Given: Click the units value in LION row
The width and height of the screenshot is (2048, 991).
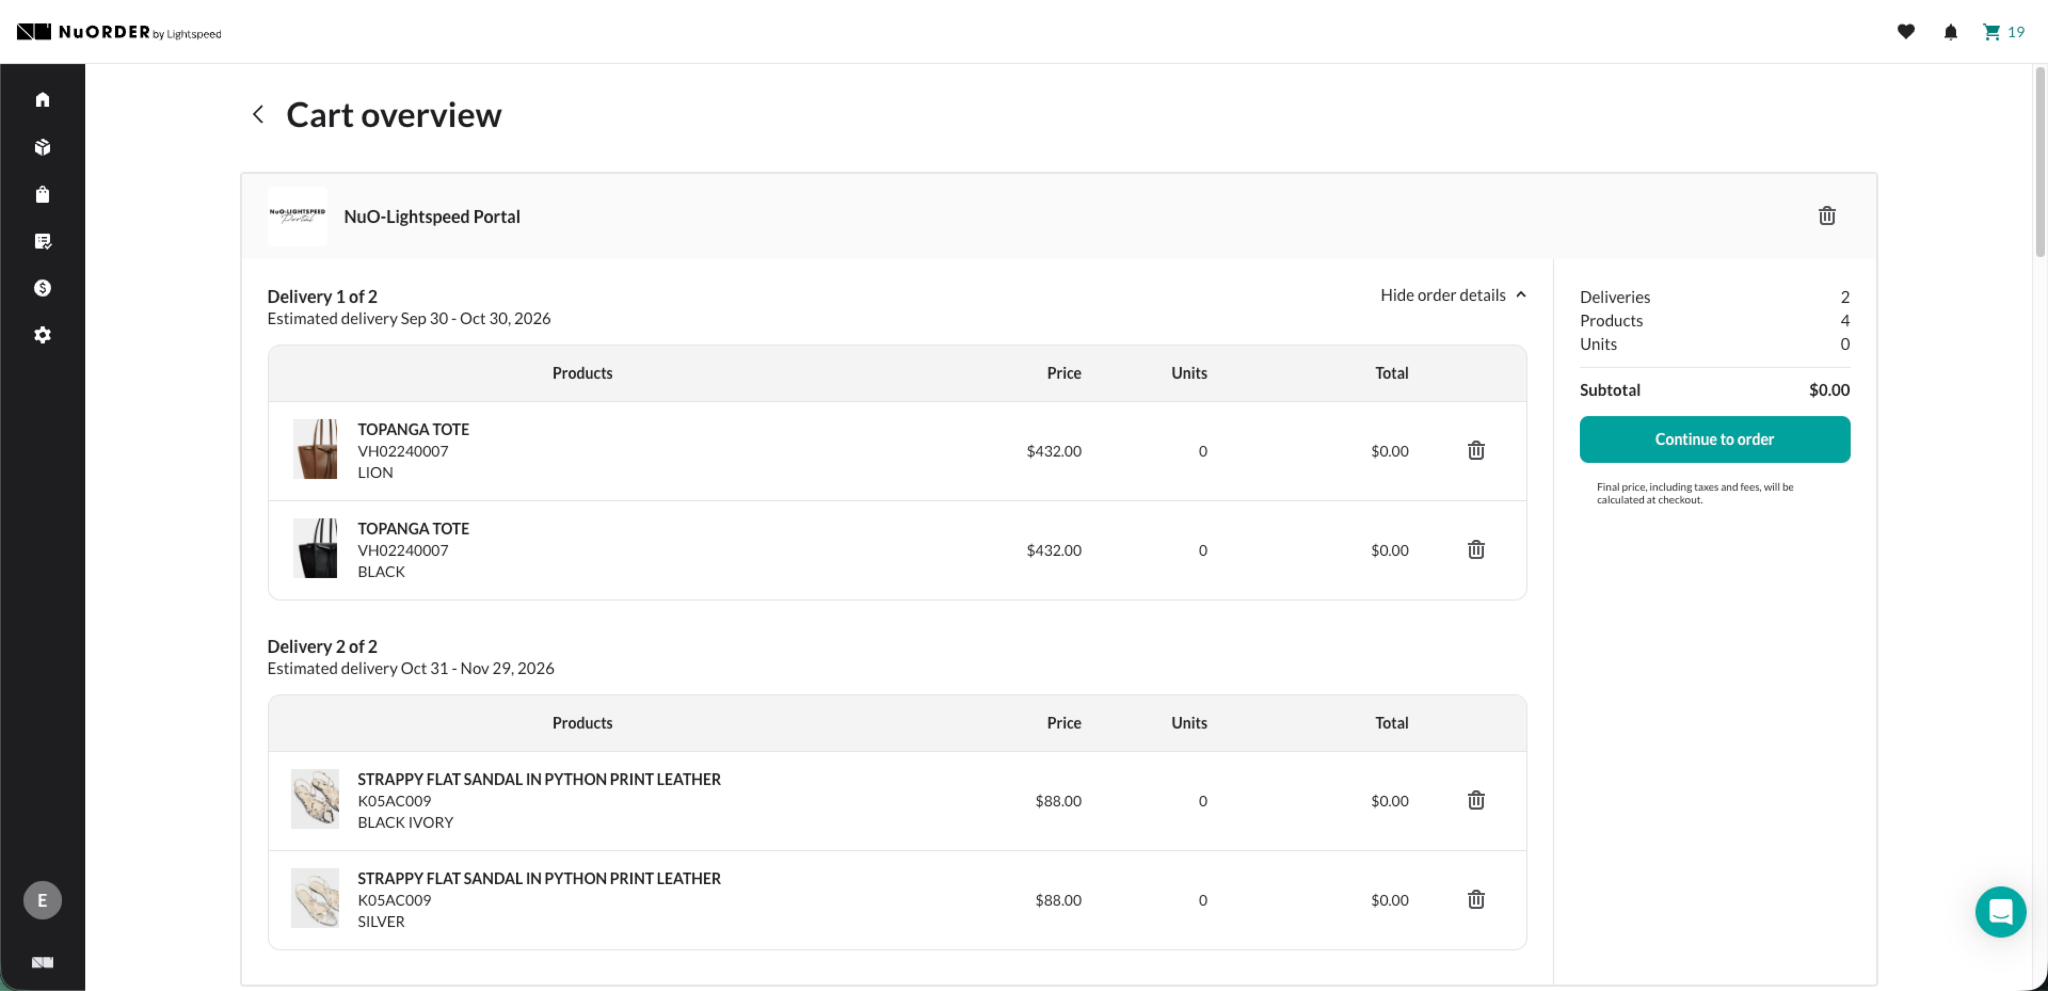Looking at the screenshot, I should pos(1203,451).
